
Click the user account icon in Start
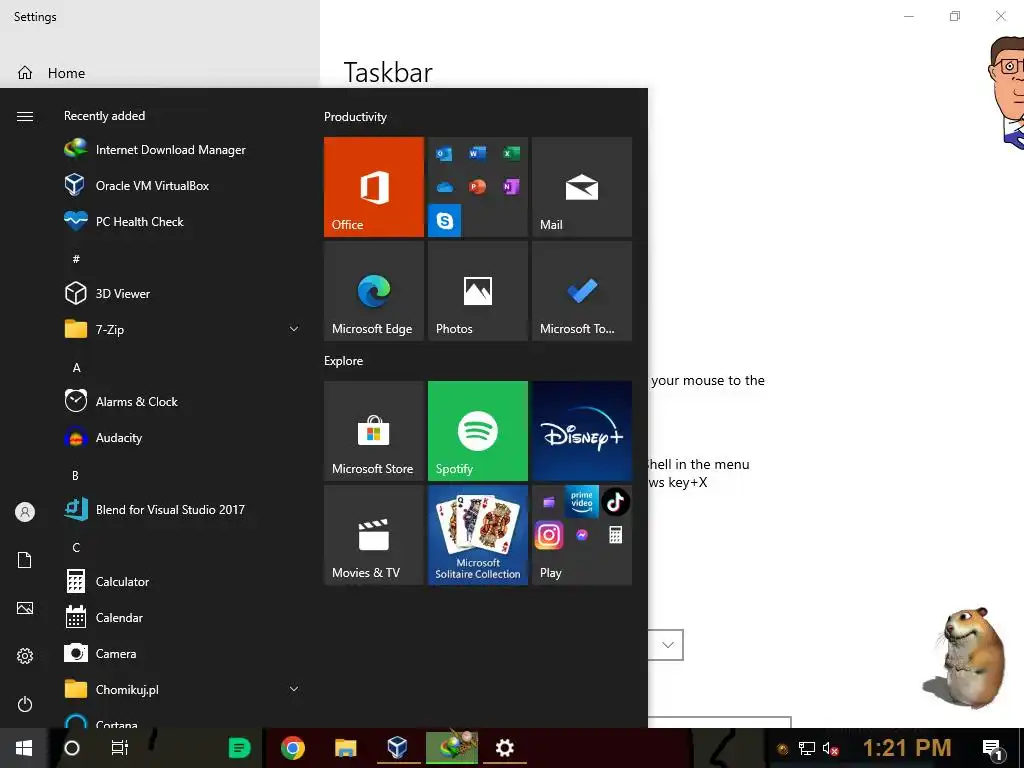click(25, 512)
